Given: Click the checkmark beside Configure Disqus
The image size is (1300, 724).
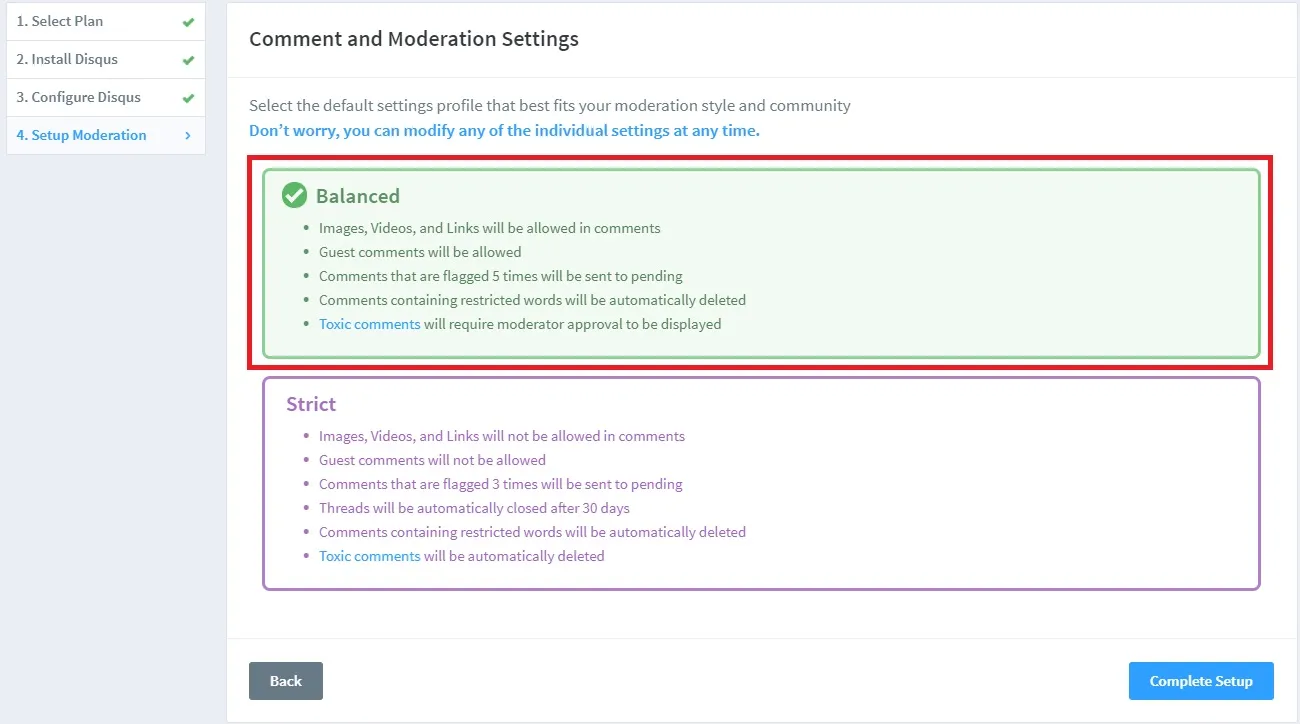Looking at the screenshot, I should 186,96.
